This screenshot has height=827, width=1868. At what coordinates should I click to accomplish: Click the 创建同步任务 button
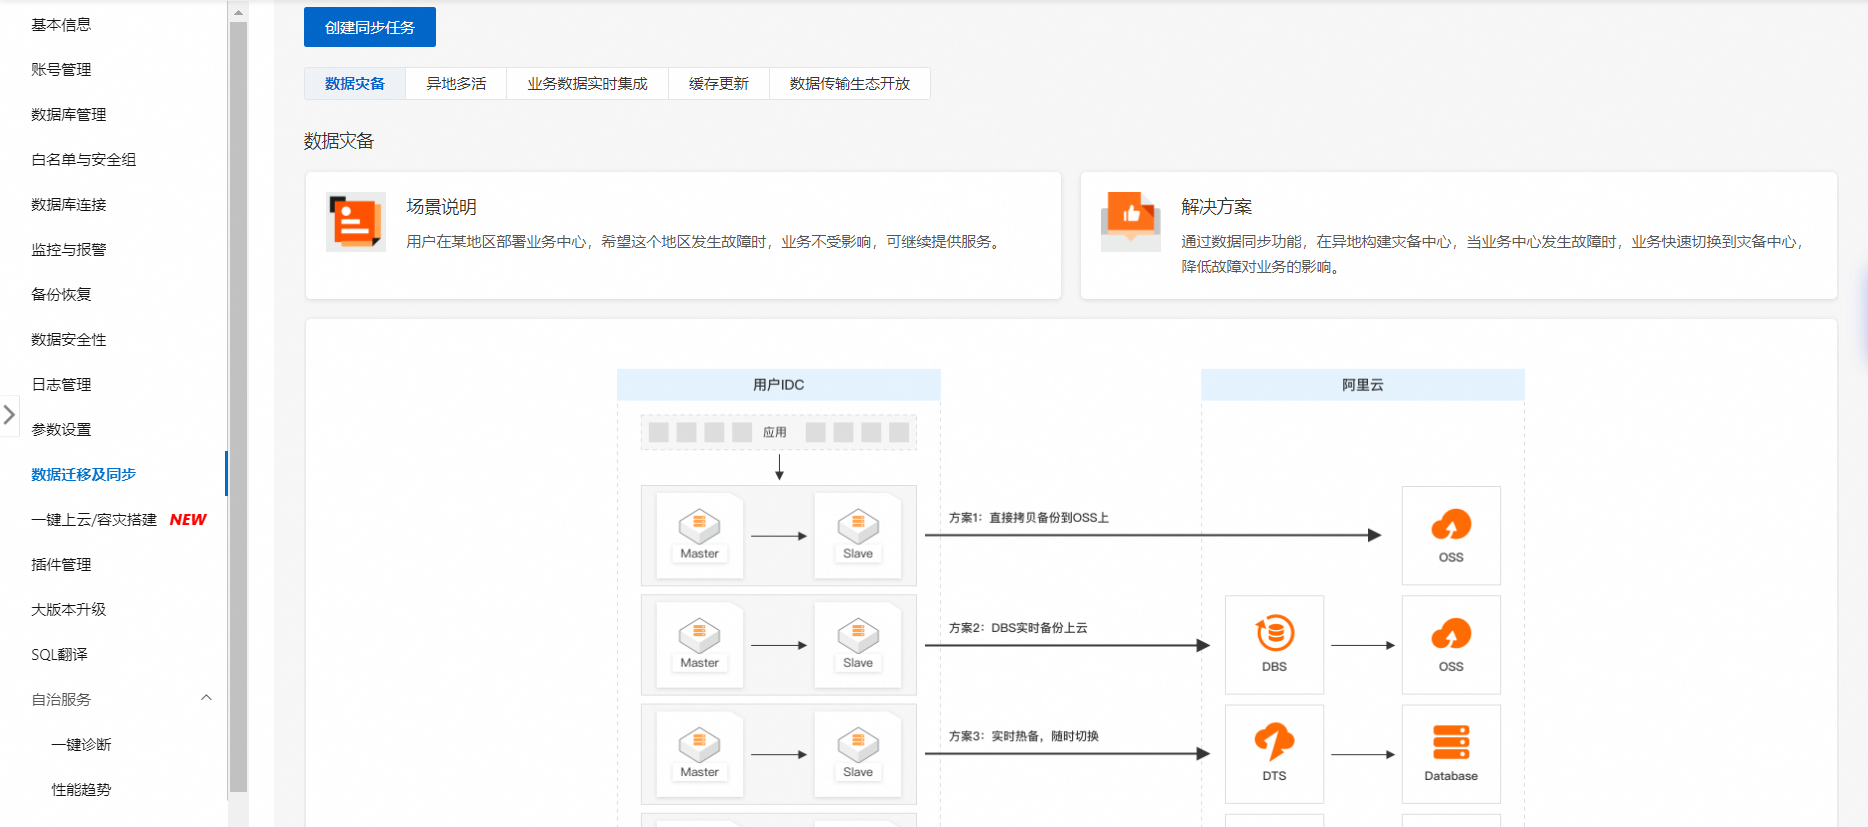click(x=370, y=27)
